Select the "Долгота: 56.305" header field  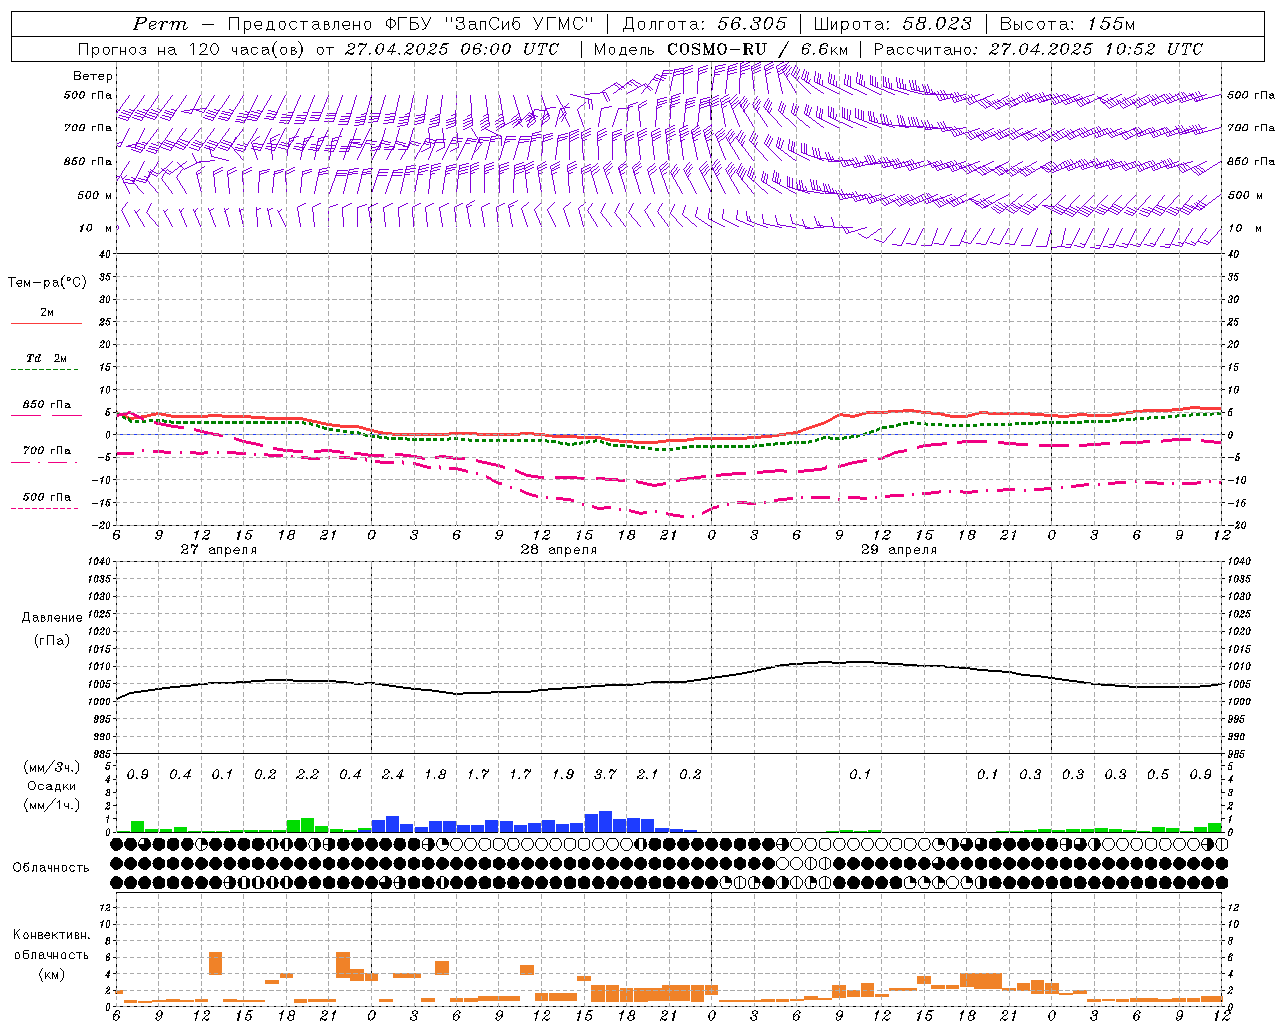(x=704, y=24)
